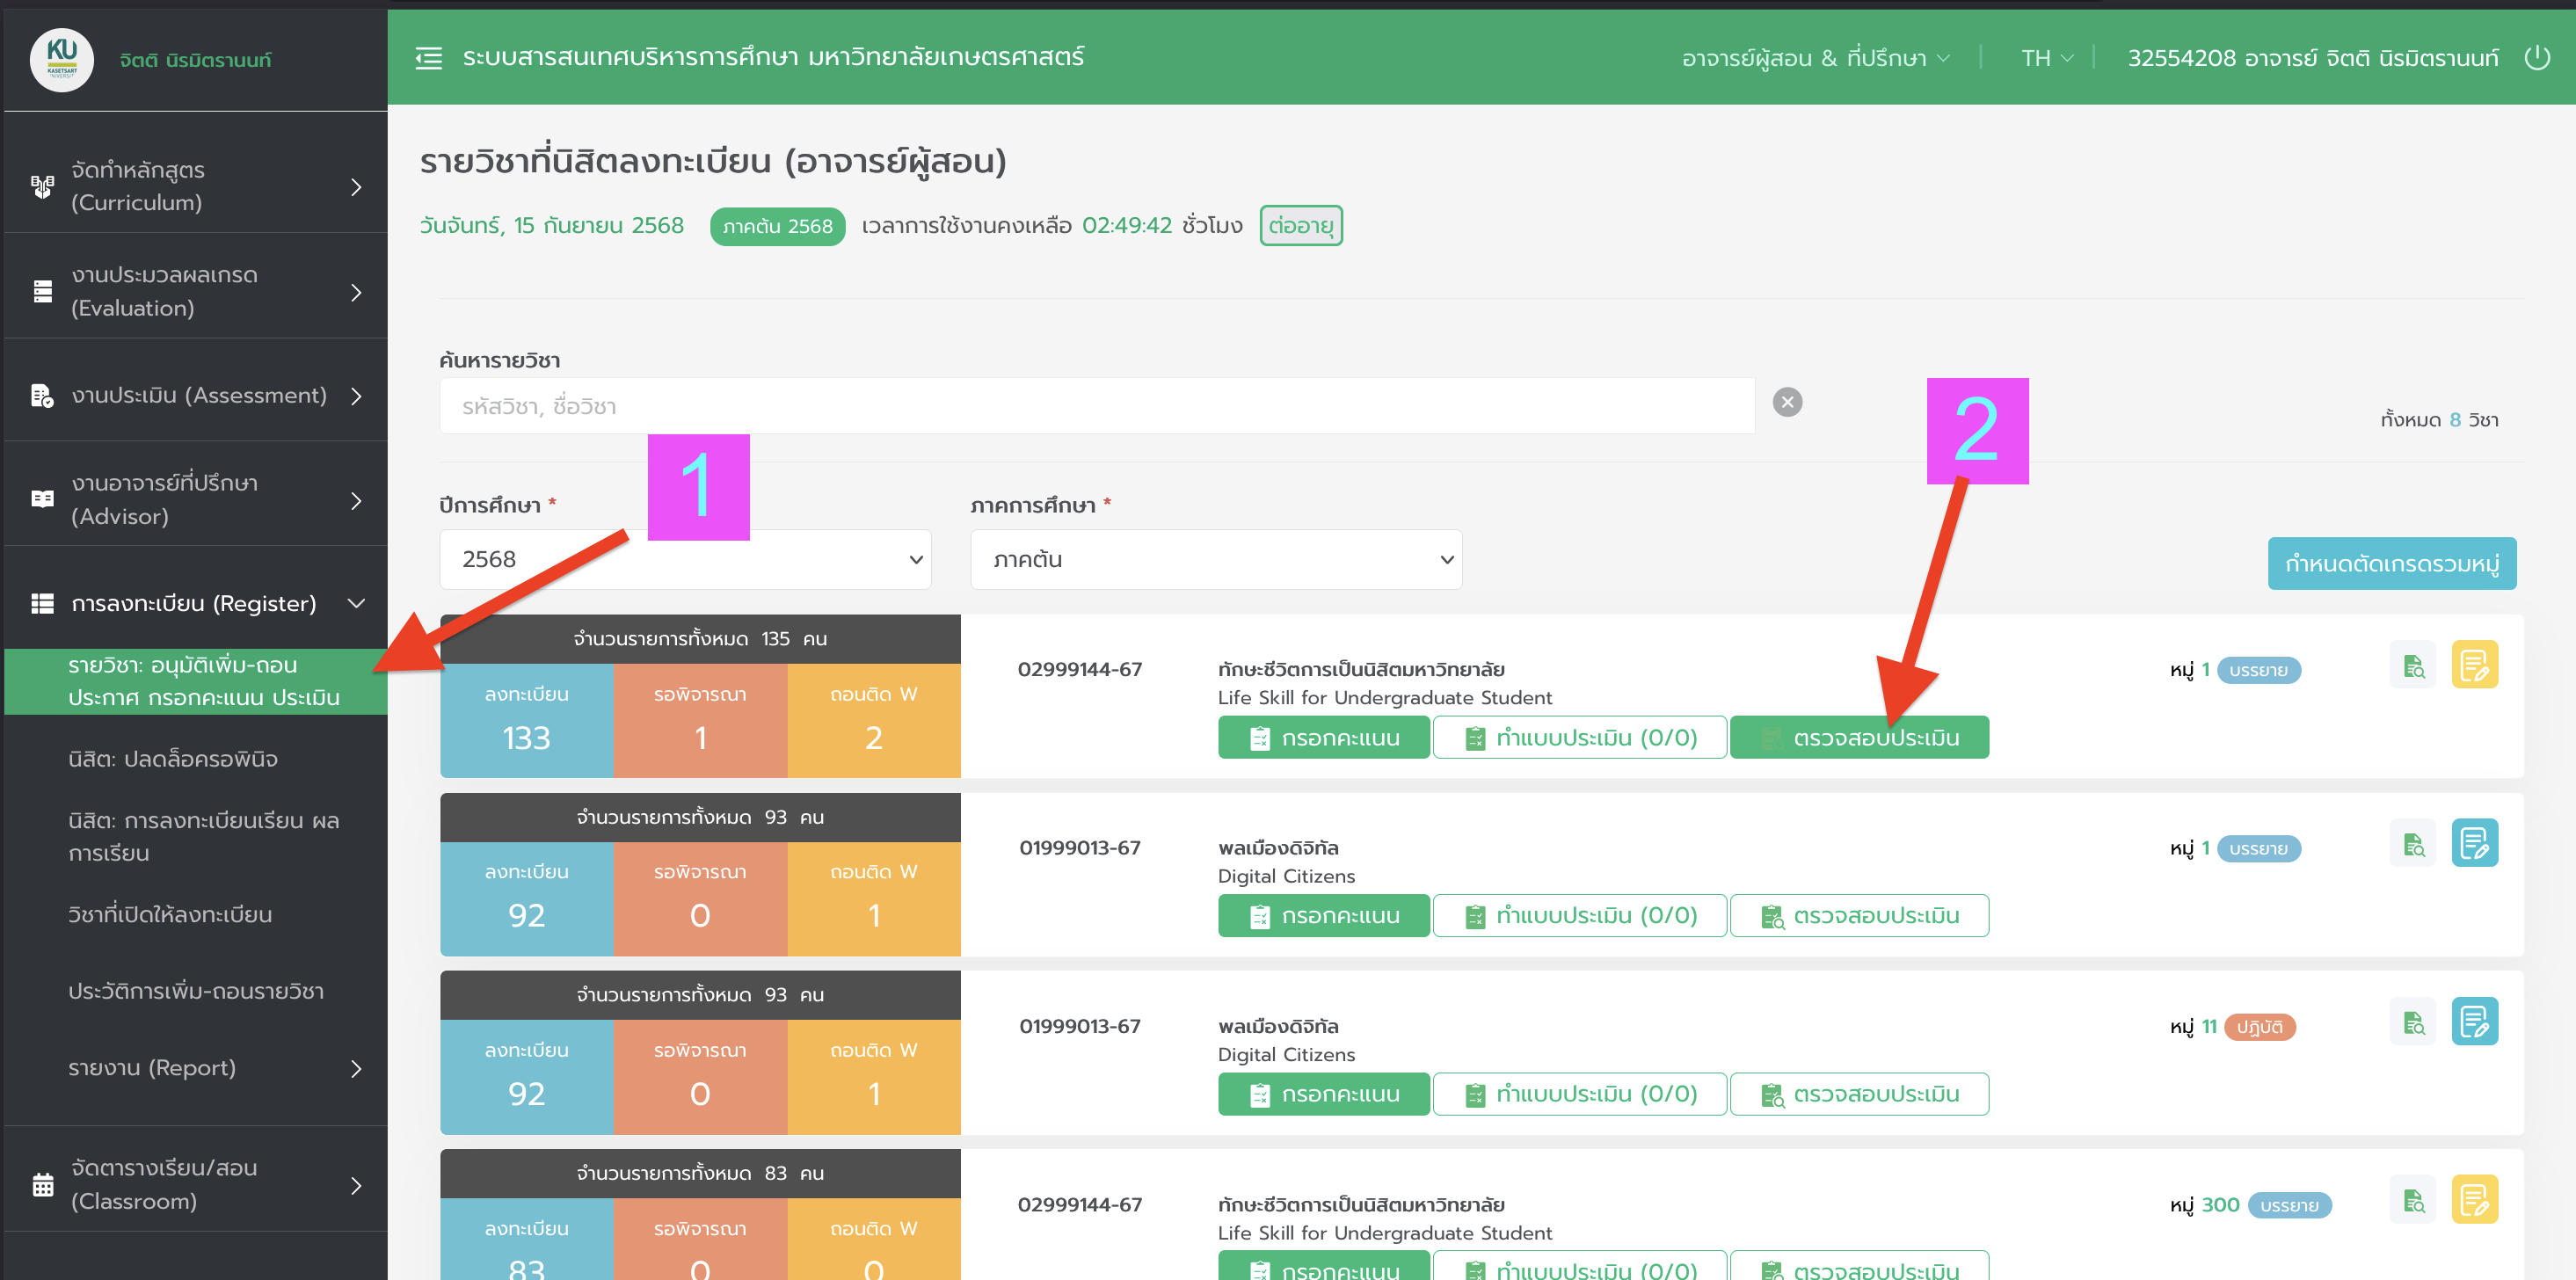
Task: Click the course search input field
Action: [1096, 406]
